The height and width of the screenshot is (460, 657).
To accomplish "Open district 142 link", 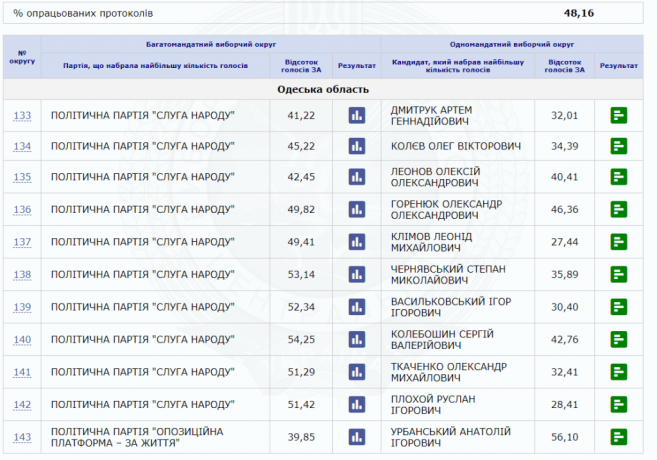I will point(22,405).
